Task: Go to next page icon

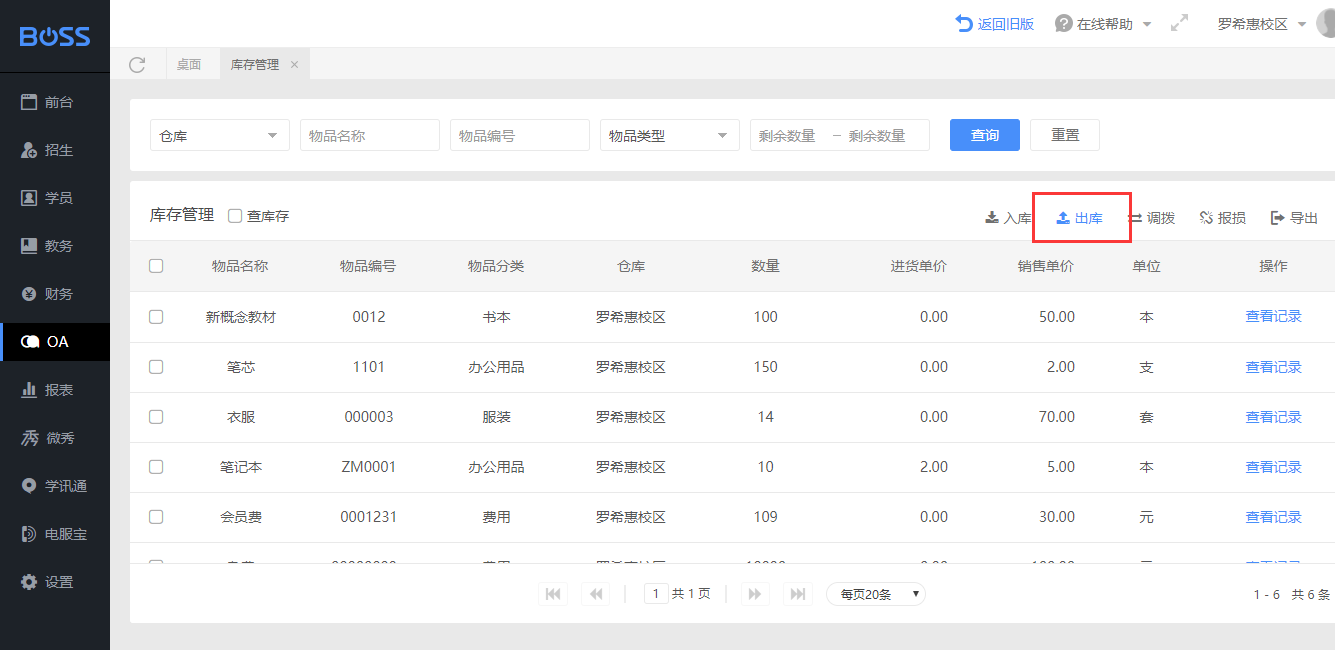Action: click(x=755, y=594)
